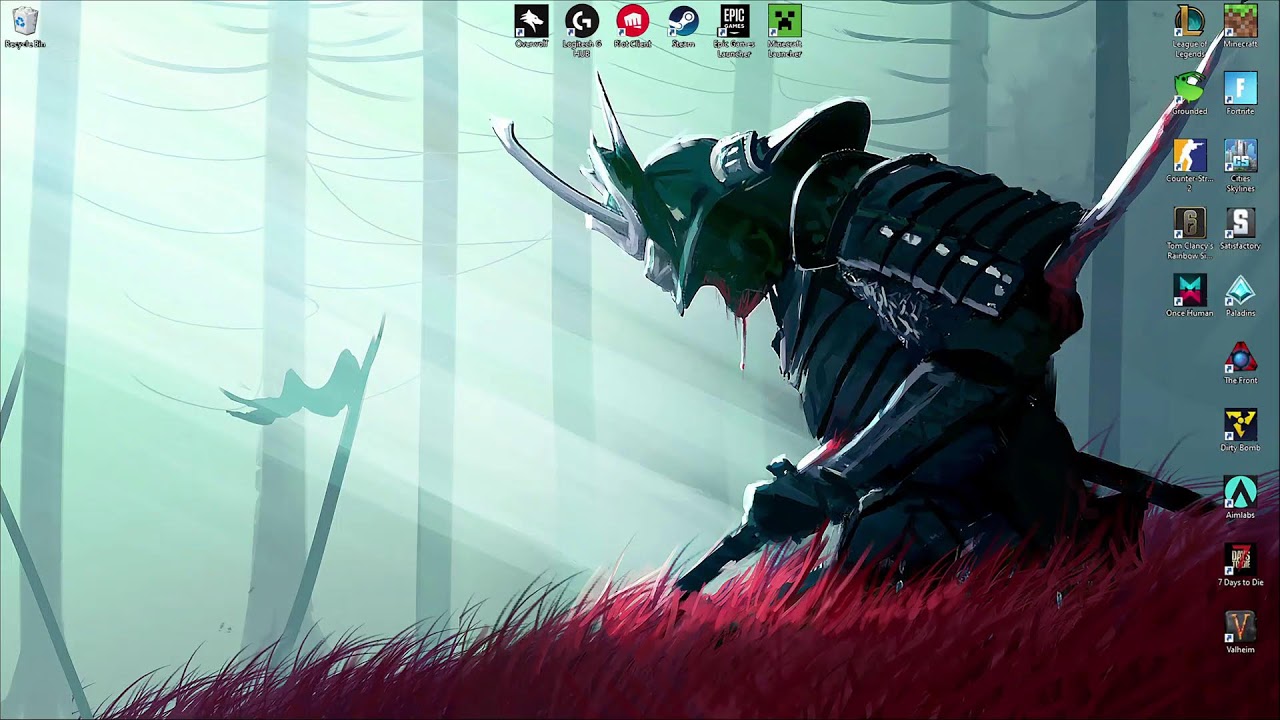Image resolution: width=1280 pixels, height=720 pixels.
Task: Select the Recycle Bin desktop icon
Action: pyautogui.click(x=25, y=23)
